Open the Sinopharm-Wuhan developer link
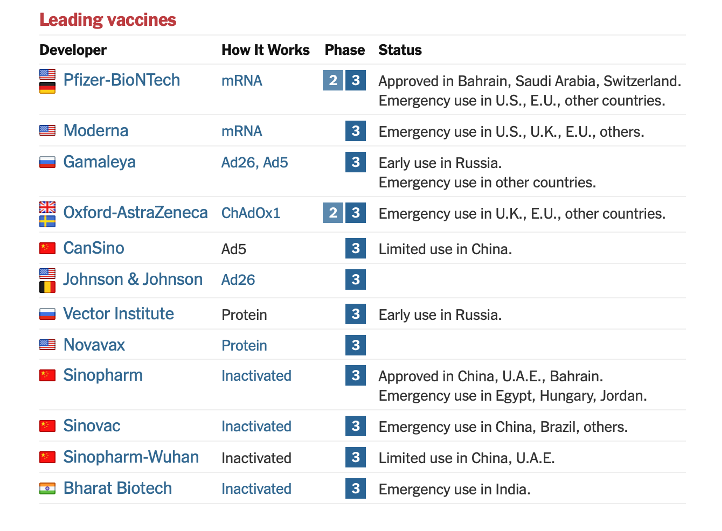The image size is (722, 531). pos(130,457)
